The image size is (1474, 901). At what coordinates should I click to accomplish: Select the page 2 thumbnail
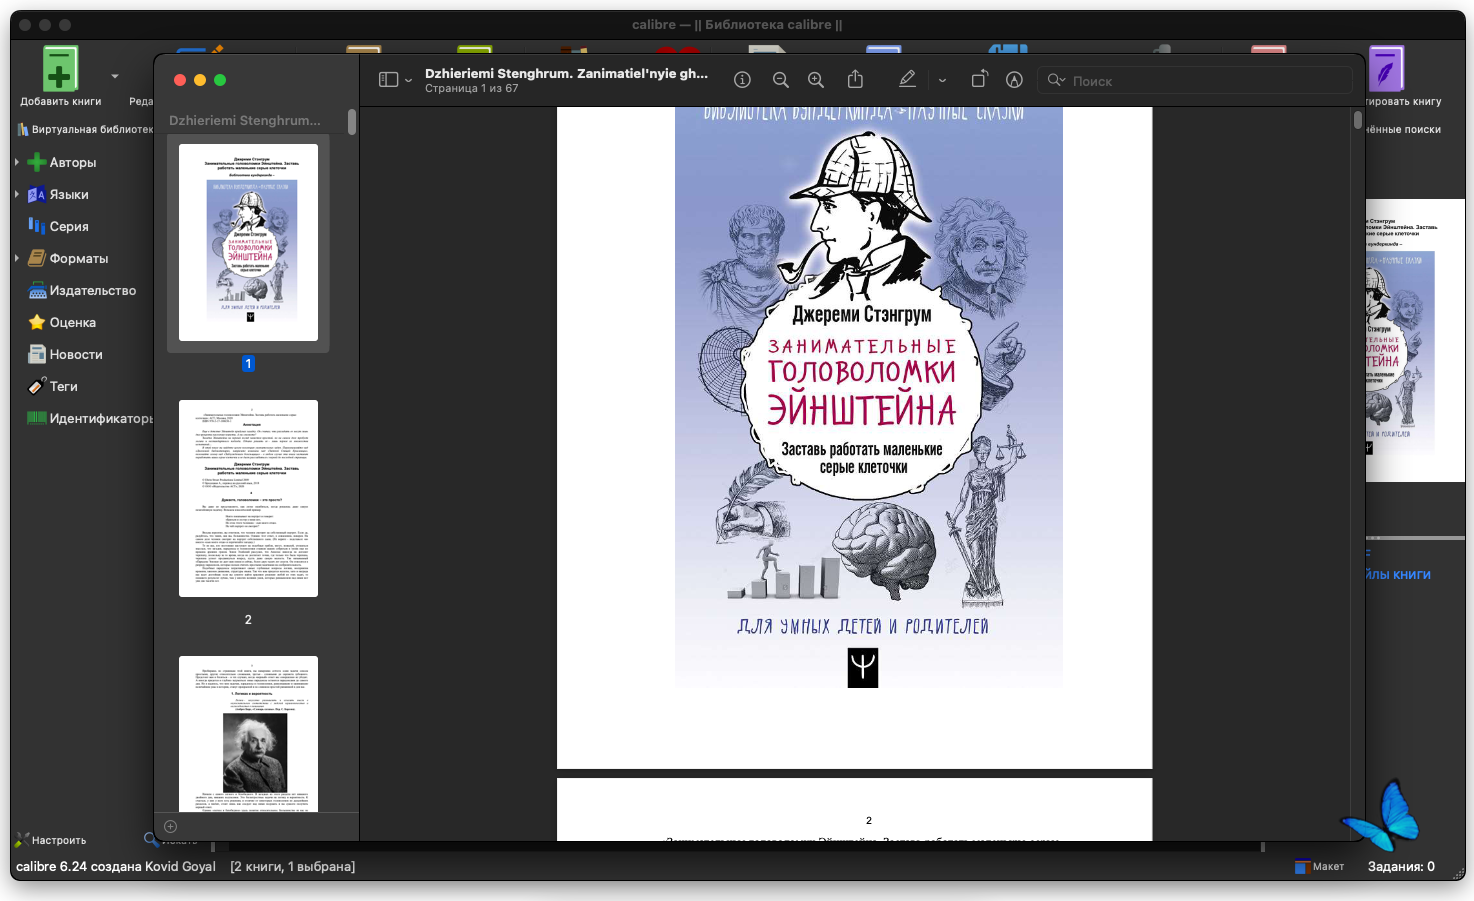point(248,498)
